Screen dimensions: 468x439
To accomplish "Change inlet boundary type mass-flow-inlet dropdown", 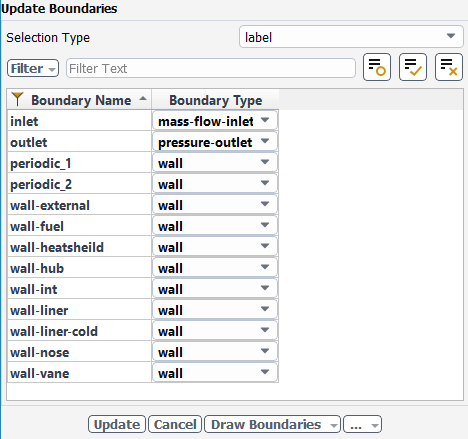I will click(x=215, y=121).
